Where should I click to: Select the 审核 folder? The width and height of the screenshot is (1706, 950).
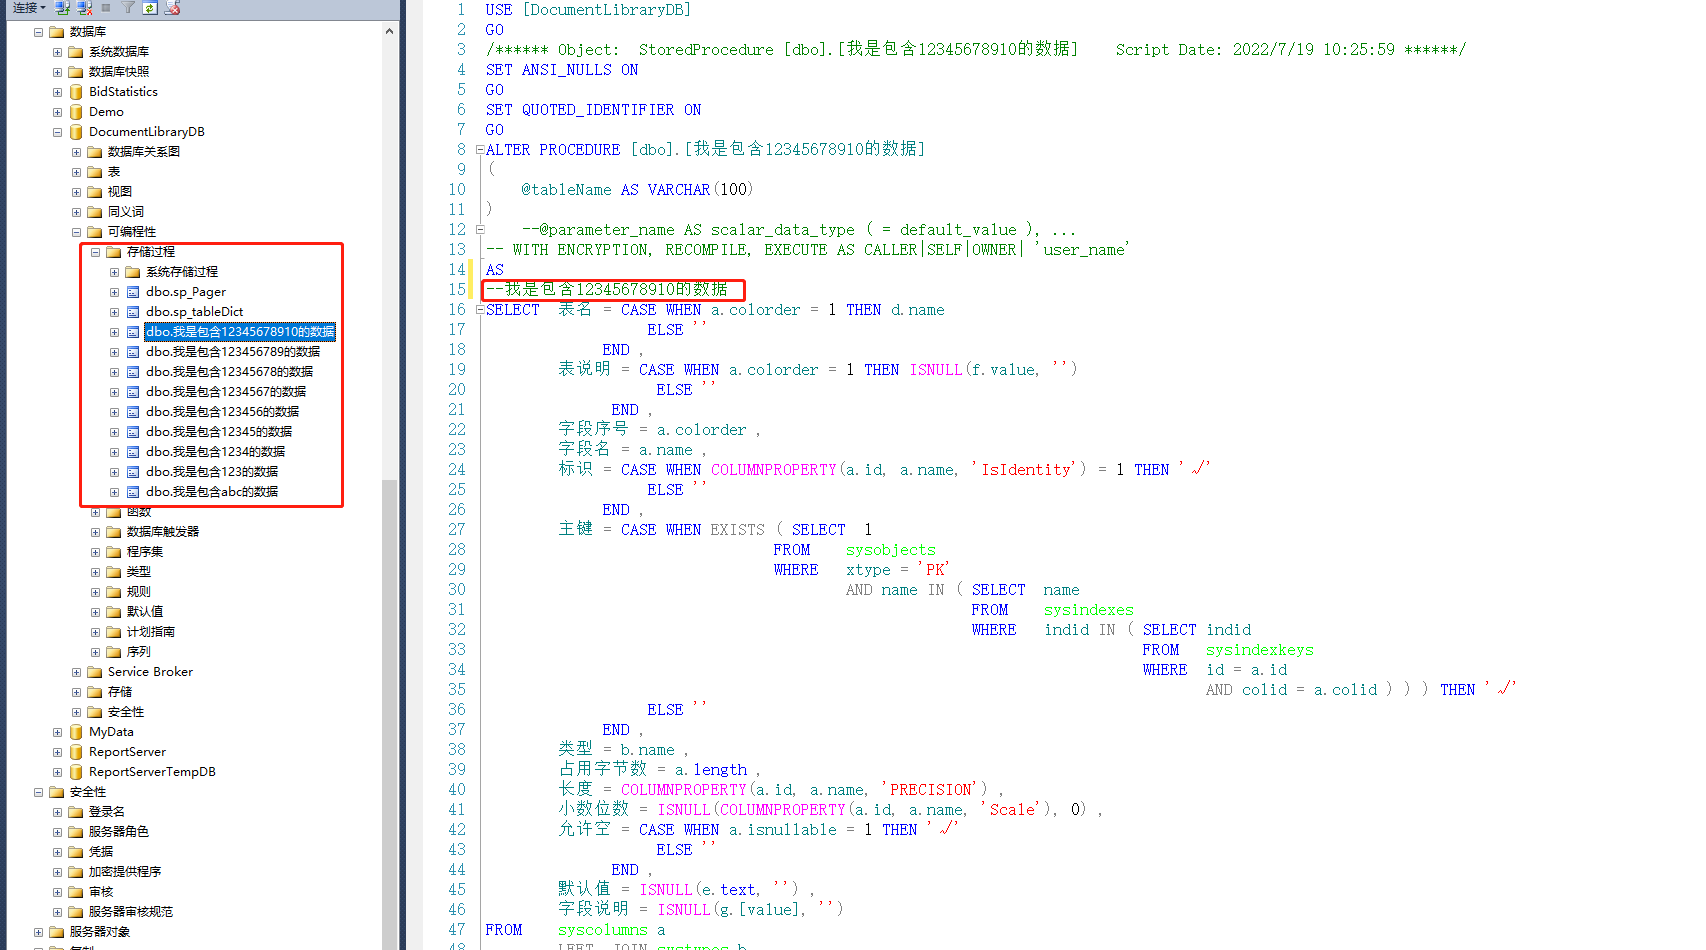point(101,892)
